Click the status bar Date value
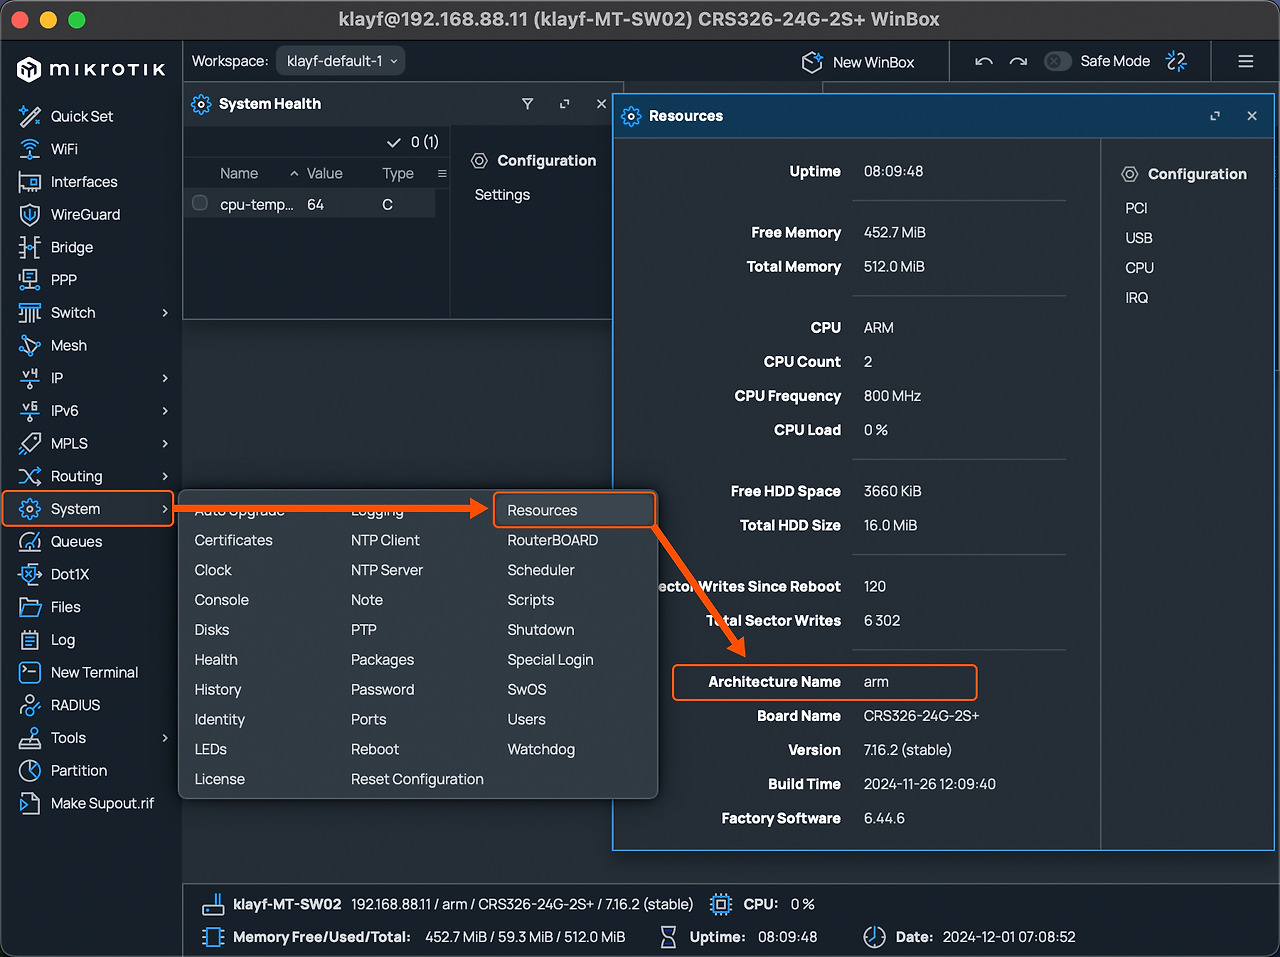This screenshot has width=1280, height=957. click(x=1009, y=937)
